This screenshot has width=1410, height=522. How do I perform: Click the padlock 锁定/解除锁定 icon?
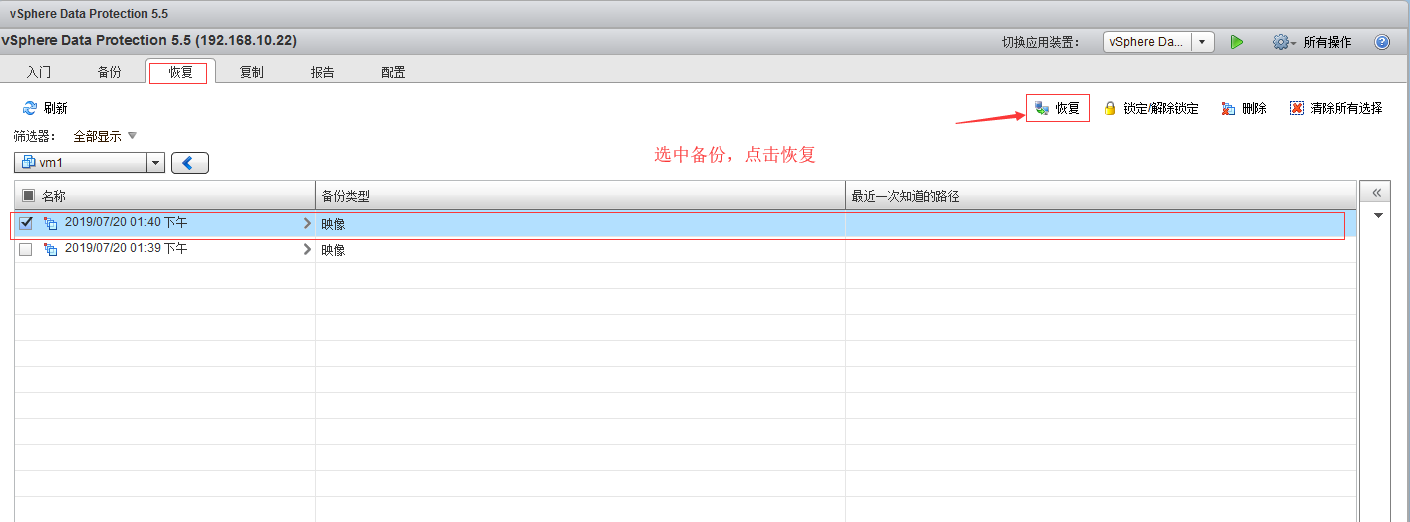click(x=1110, y=108)
